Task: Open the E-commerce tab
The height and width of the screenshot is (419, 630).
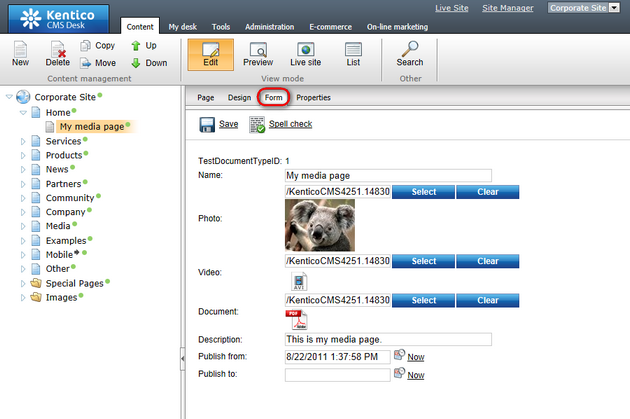Action: click(x=330, y=27)
